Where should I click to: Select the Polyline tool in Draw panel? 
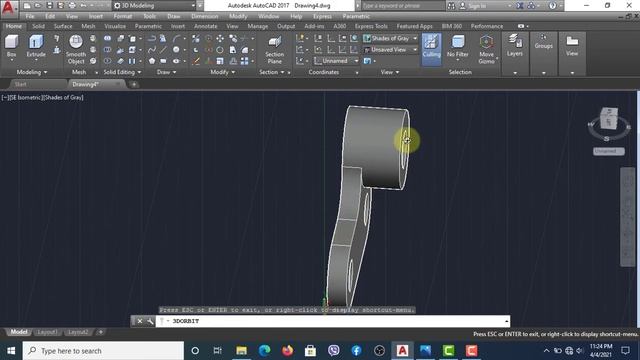tap(152, 38)
